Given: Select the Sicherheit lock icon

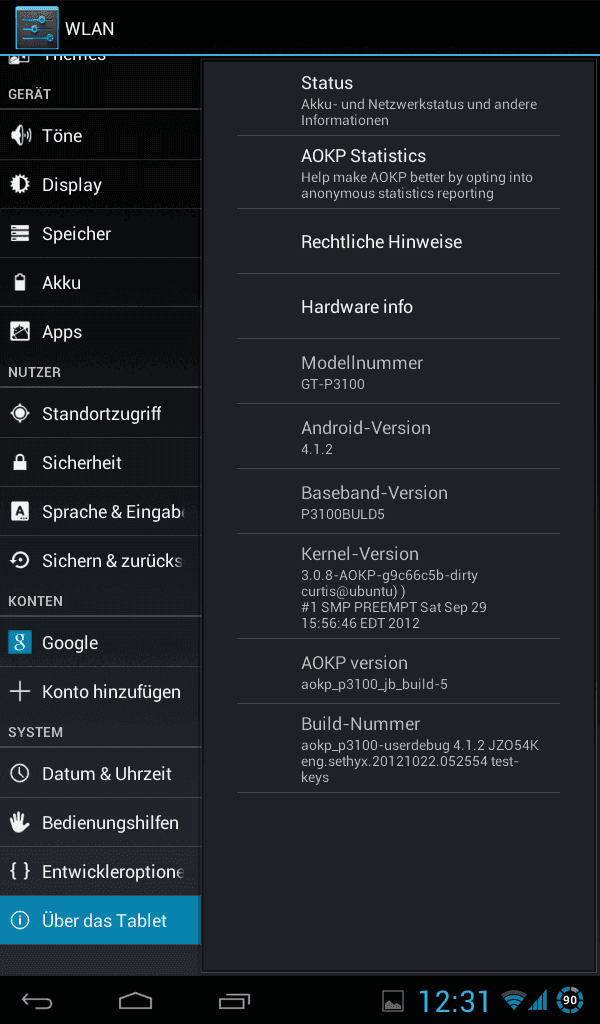Looking at the screenshot, I should point(20,462).
